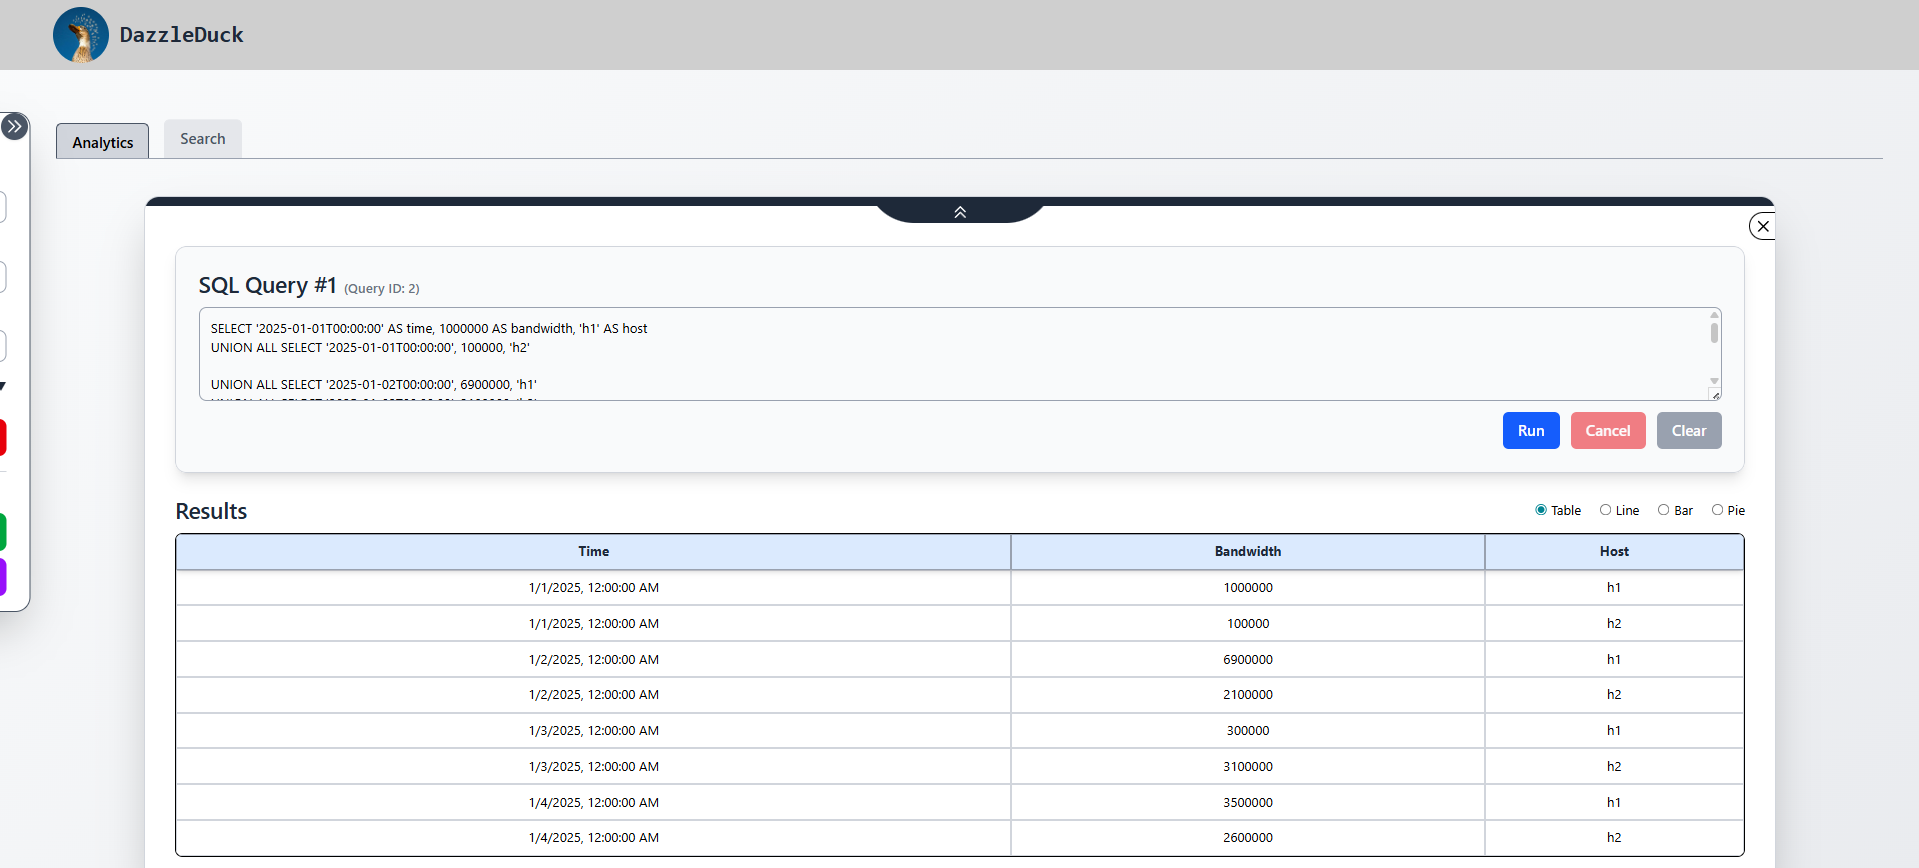Click the scroll-down arrow in query editor
Viewport: 1919px width, 868px height.
[1714, 381]
